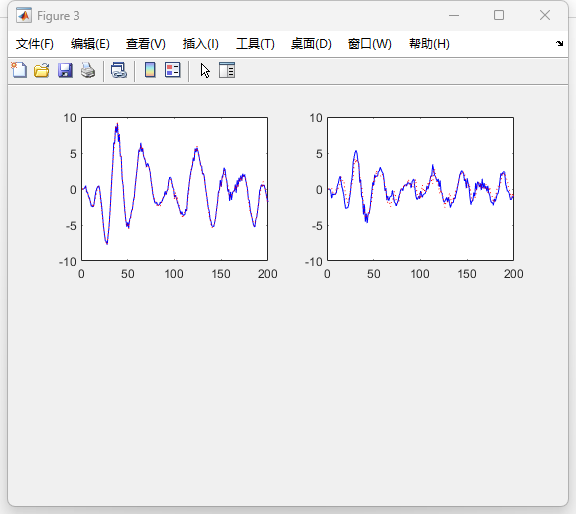Open the 插入(I) menu
This screenshot has height=514, width=576.
point(201,44)
